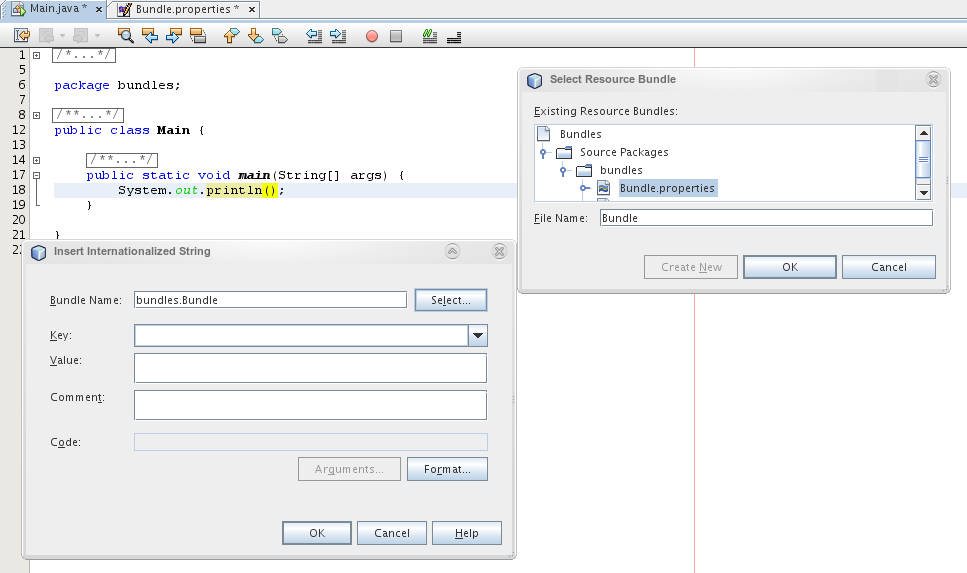The image size is (967, 573).
Task: Collapse the bundles tree node handle
Action: click(563, 171)
